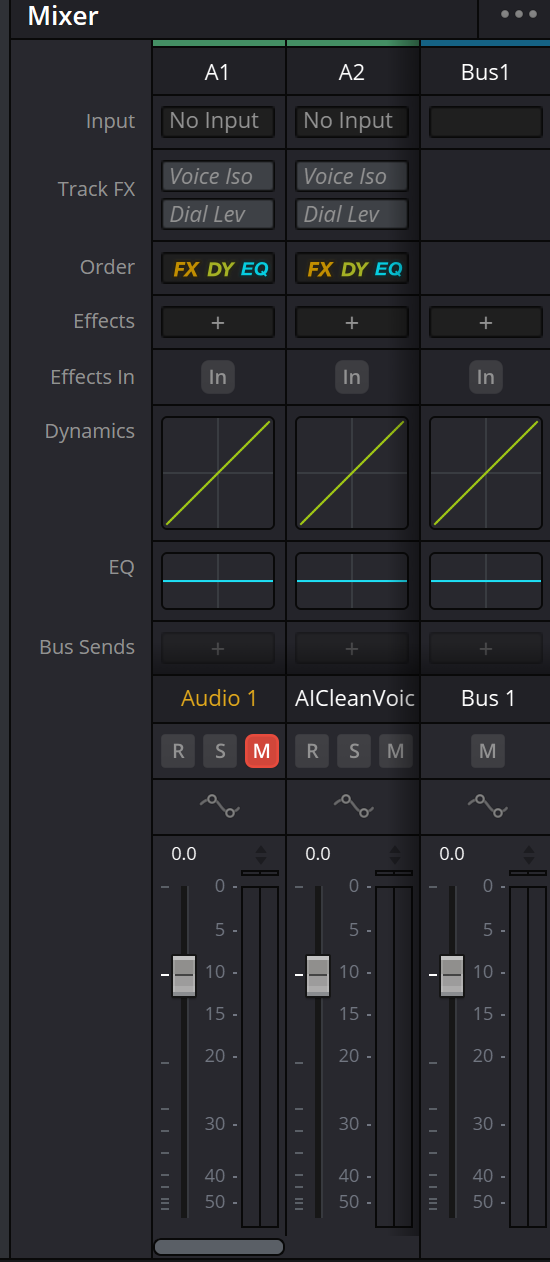
Task: Add a bus send on Bus1
Action: pos(486,648)
